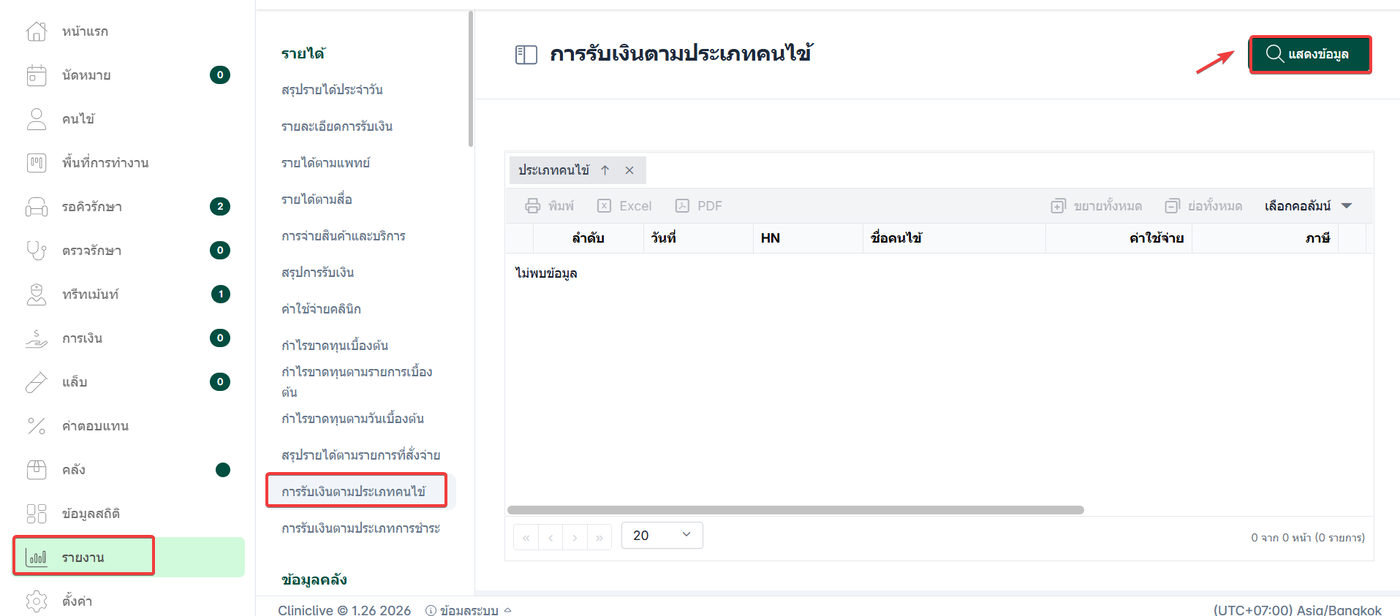The width and height of the screenshot is (1400, 616).
Task: Open the หน้าแรก home icon
Action: (36, 31)
